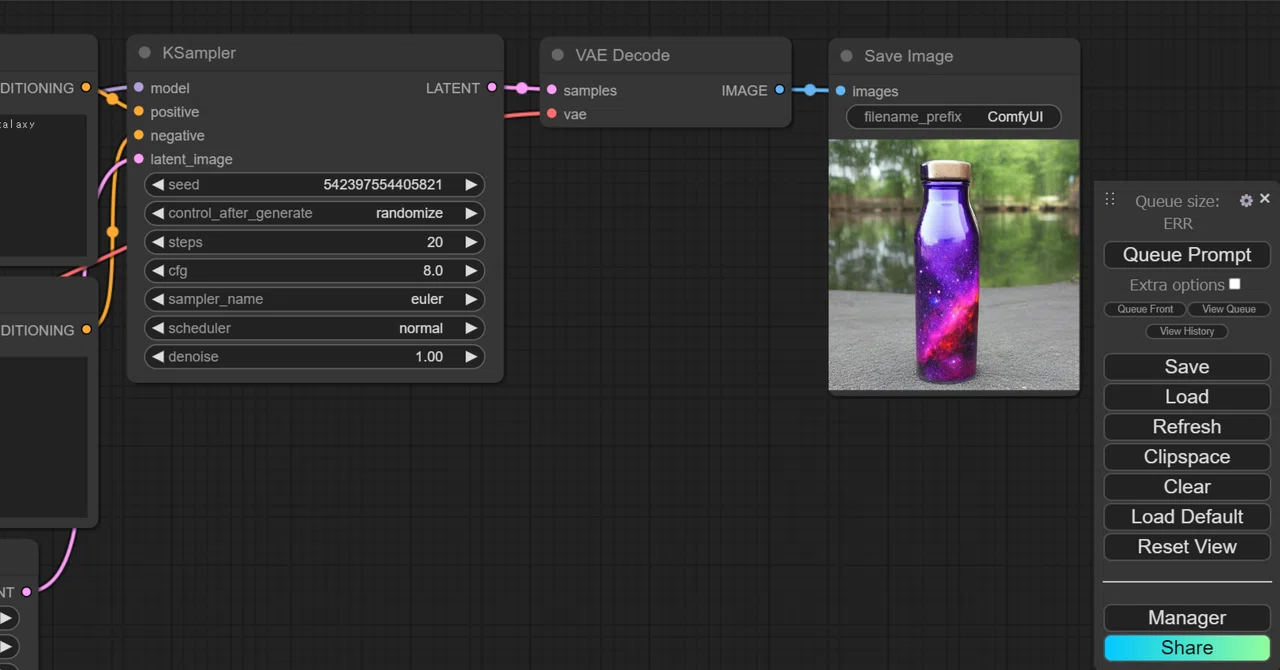Raise the cfg value with right arrow
Screen dimensions: 1280x670
(471, 271)
